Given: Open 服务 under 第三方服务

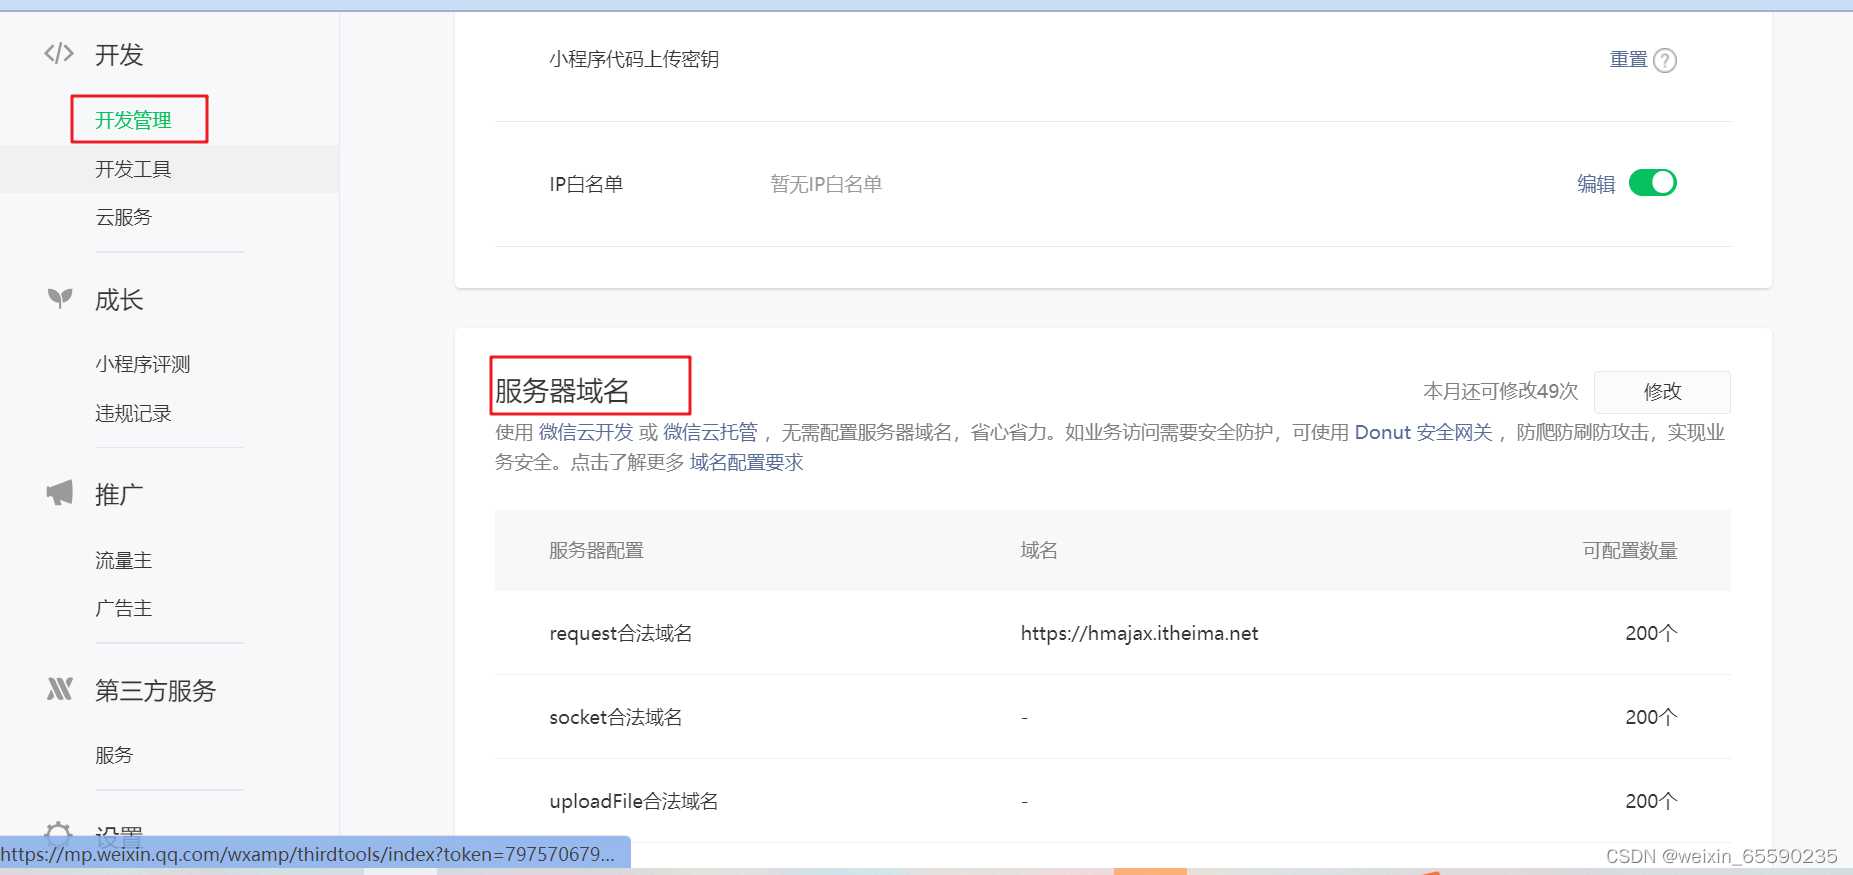Looking at the screenshot, I should coord(114,755).
